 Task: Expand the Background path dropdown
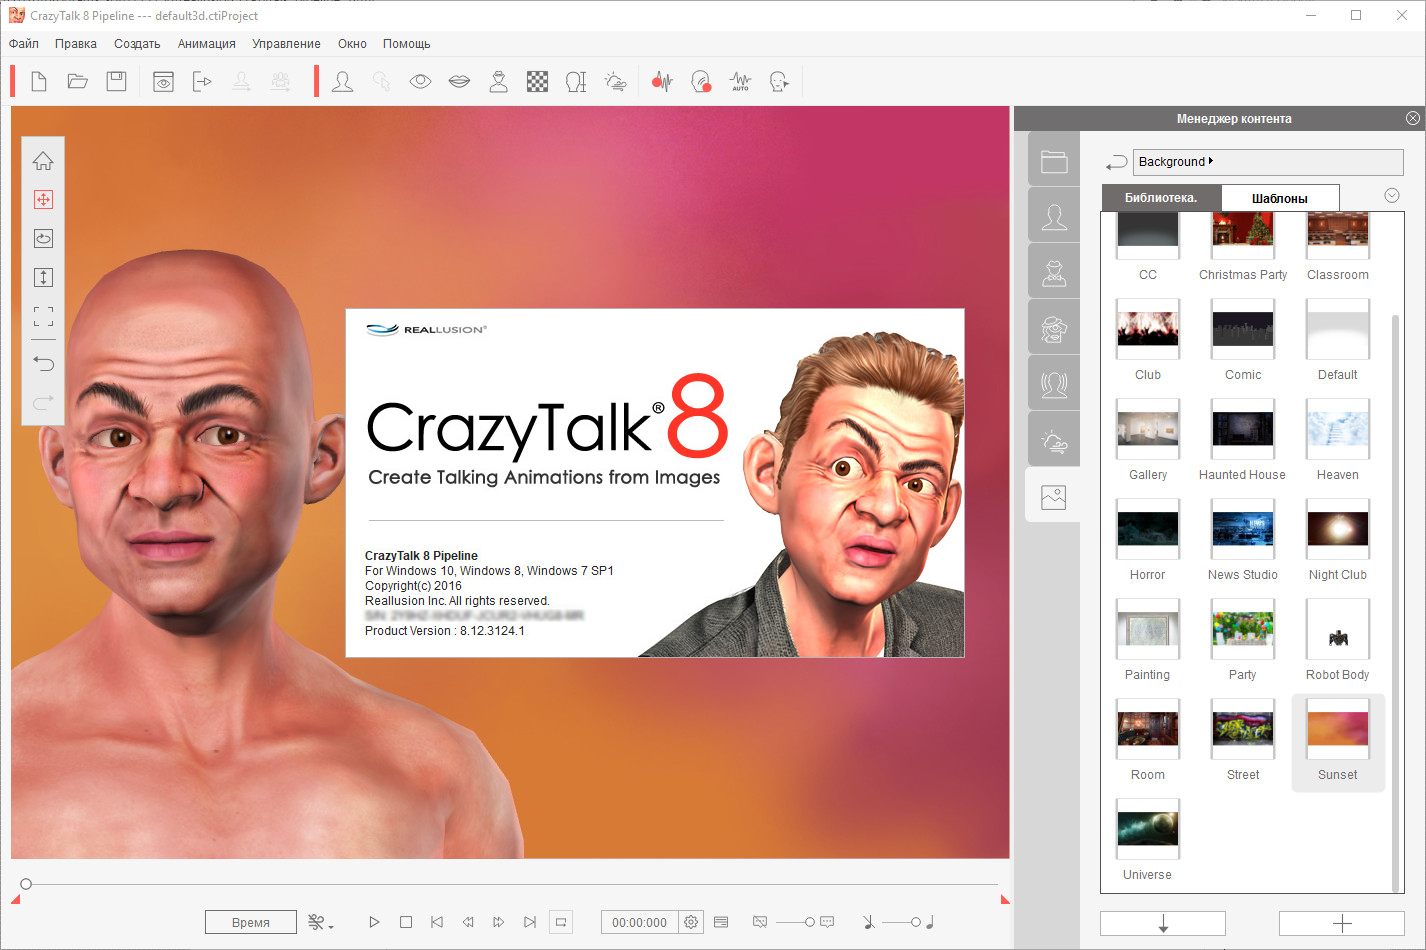1268,161
